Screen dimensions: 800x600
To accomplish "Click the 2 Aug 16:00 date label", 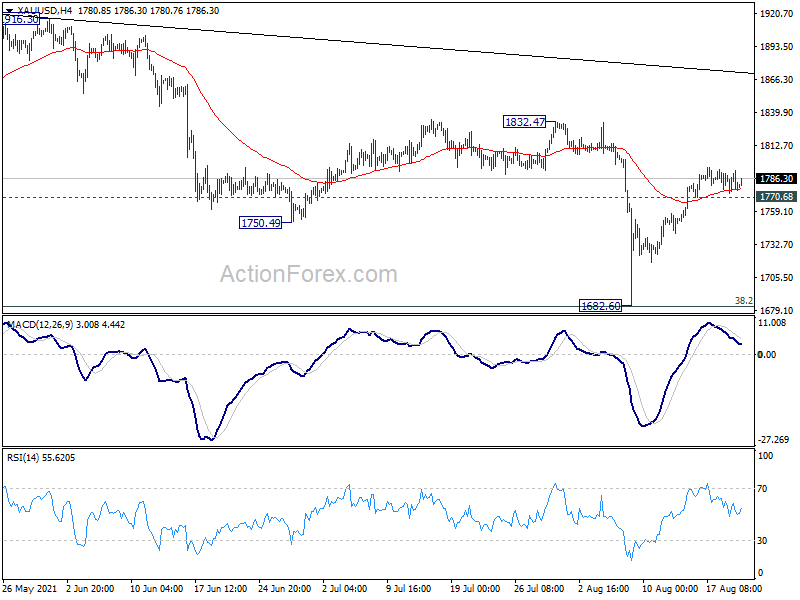I will pyautogui.click(x=604, y=588).
